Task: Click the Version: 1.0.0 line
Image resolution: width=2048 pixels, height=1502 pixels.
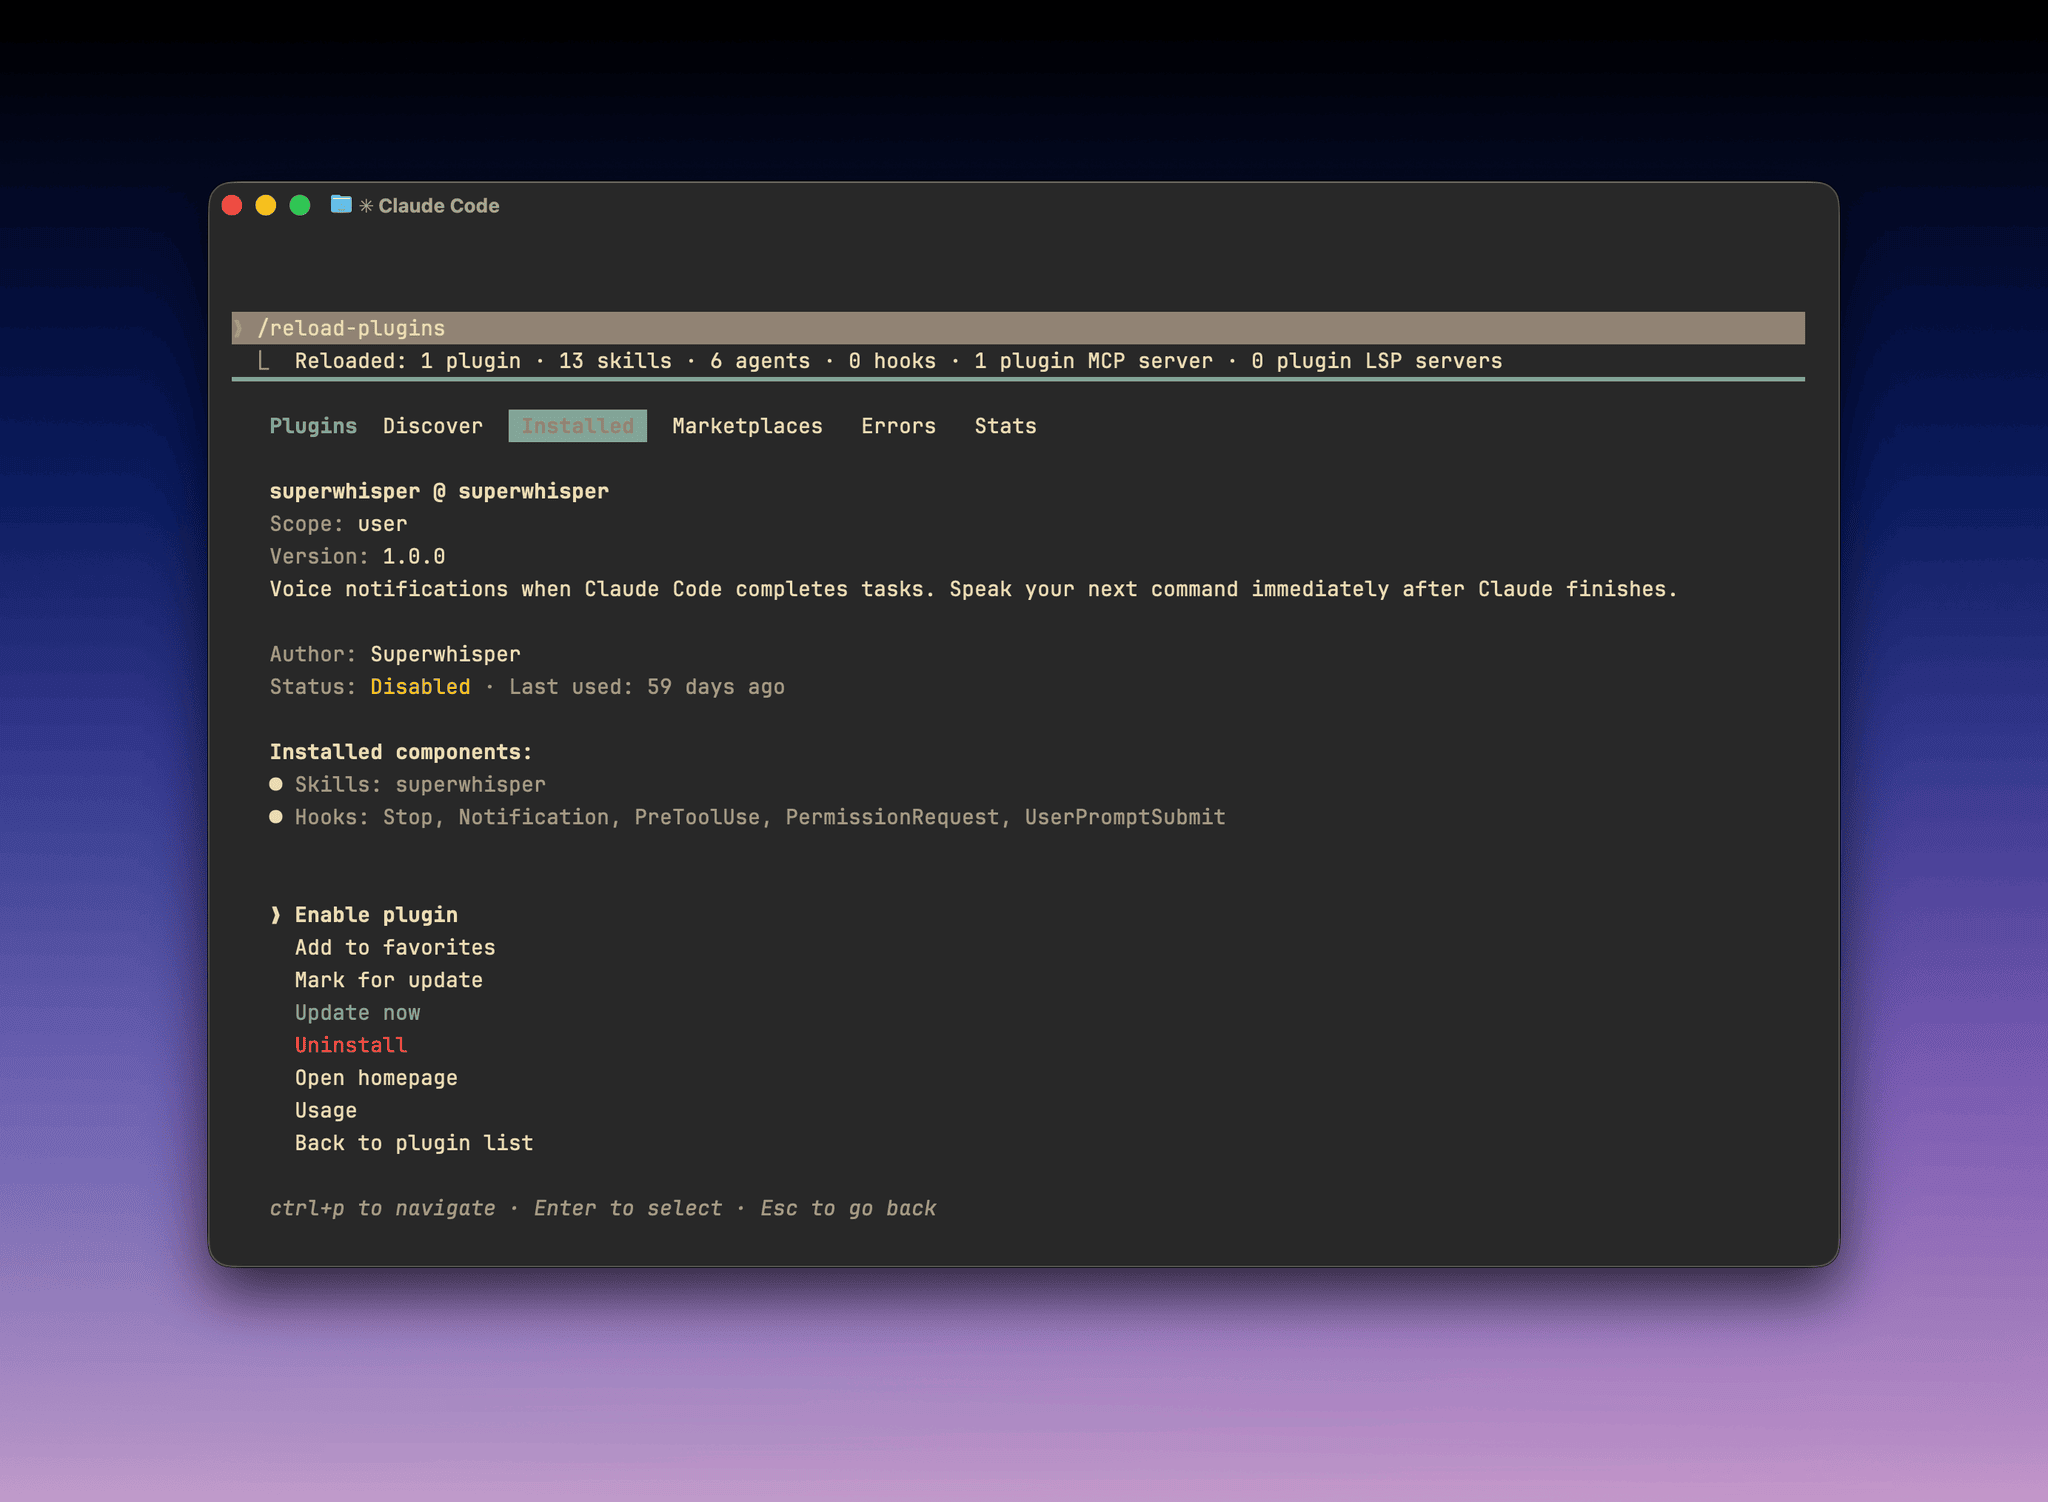Action: click(357, 556)
